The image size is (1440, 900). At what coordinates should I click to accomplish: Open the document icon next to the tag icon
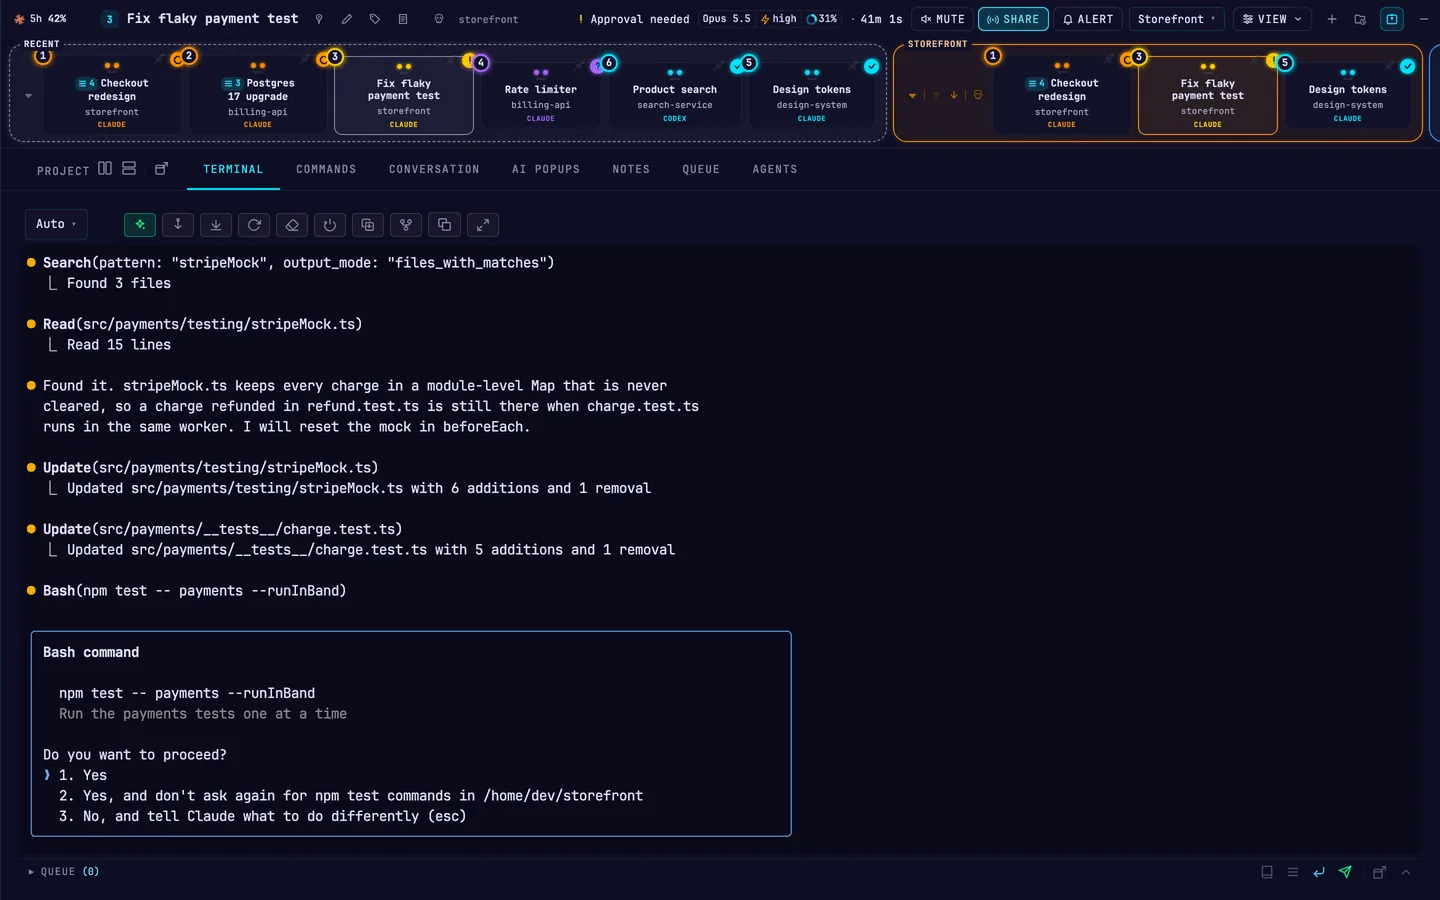[403, 19]
